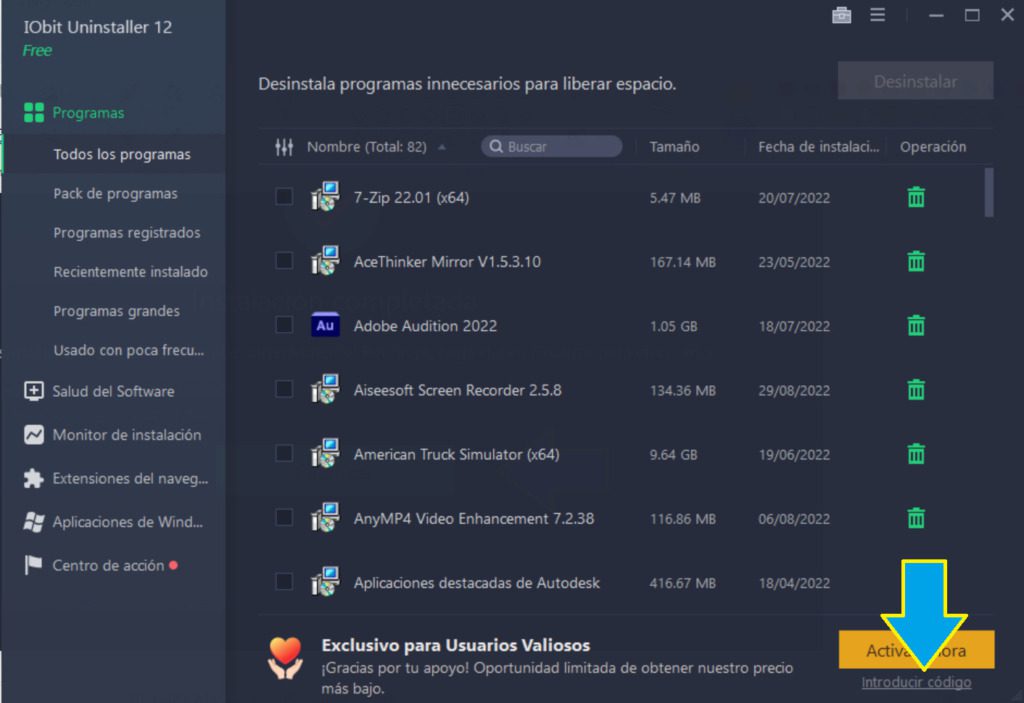Click the AnyMP4 Video Enhancement program icon
Image resolution: width=1024 pixels, height=703 pixels.
pyautogui.click(x=325, y=517)
